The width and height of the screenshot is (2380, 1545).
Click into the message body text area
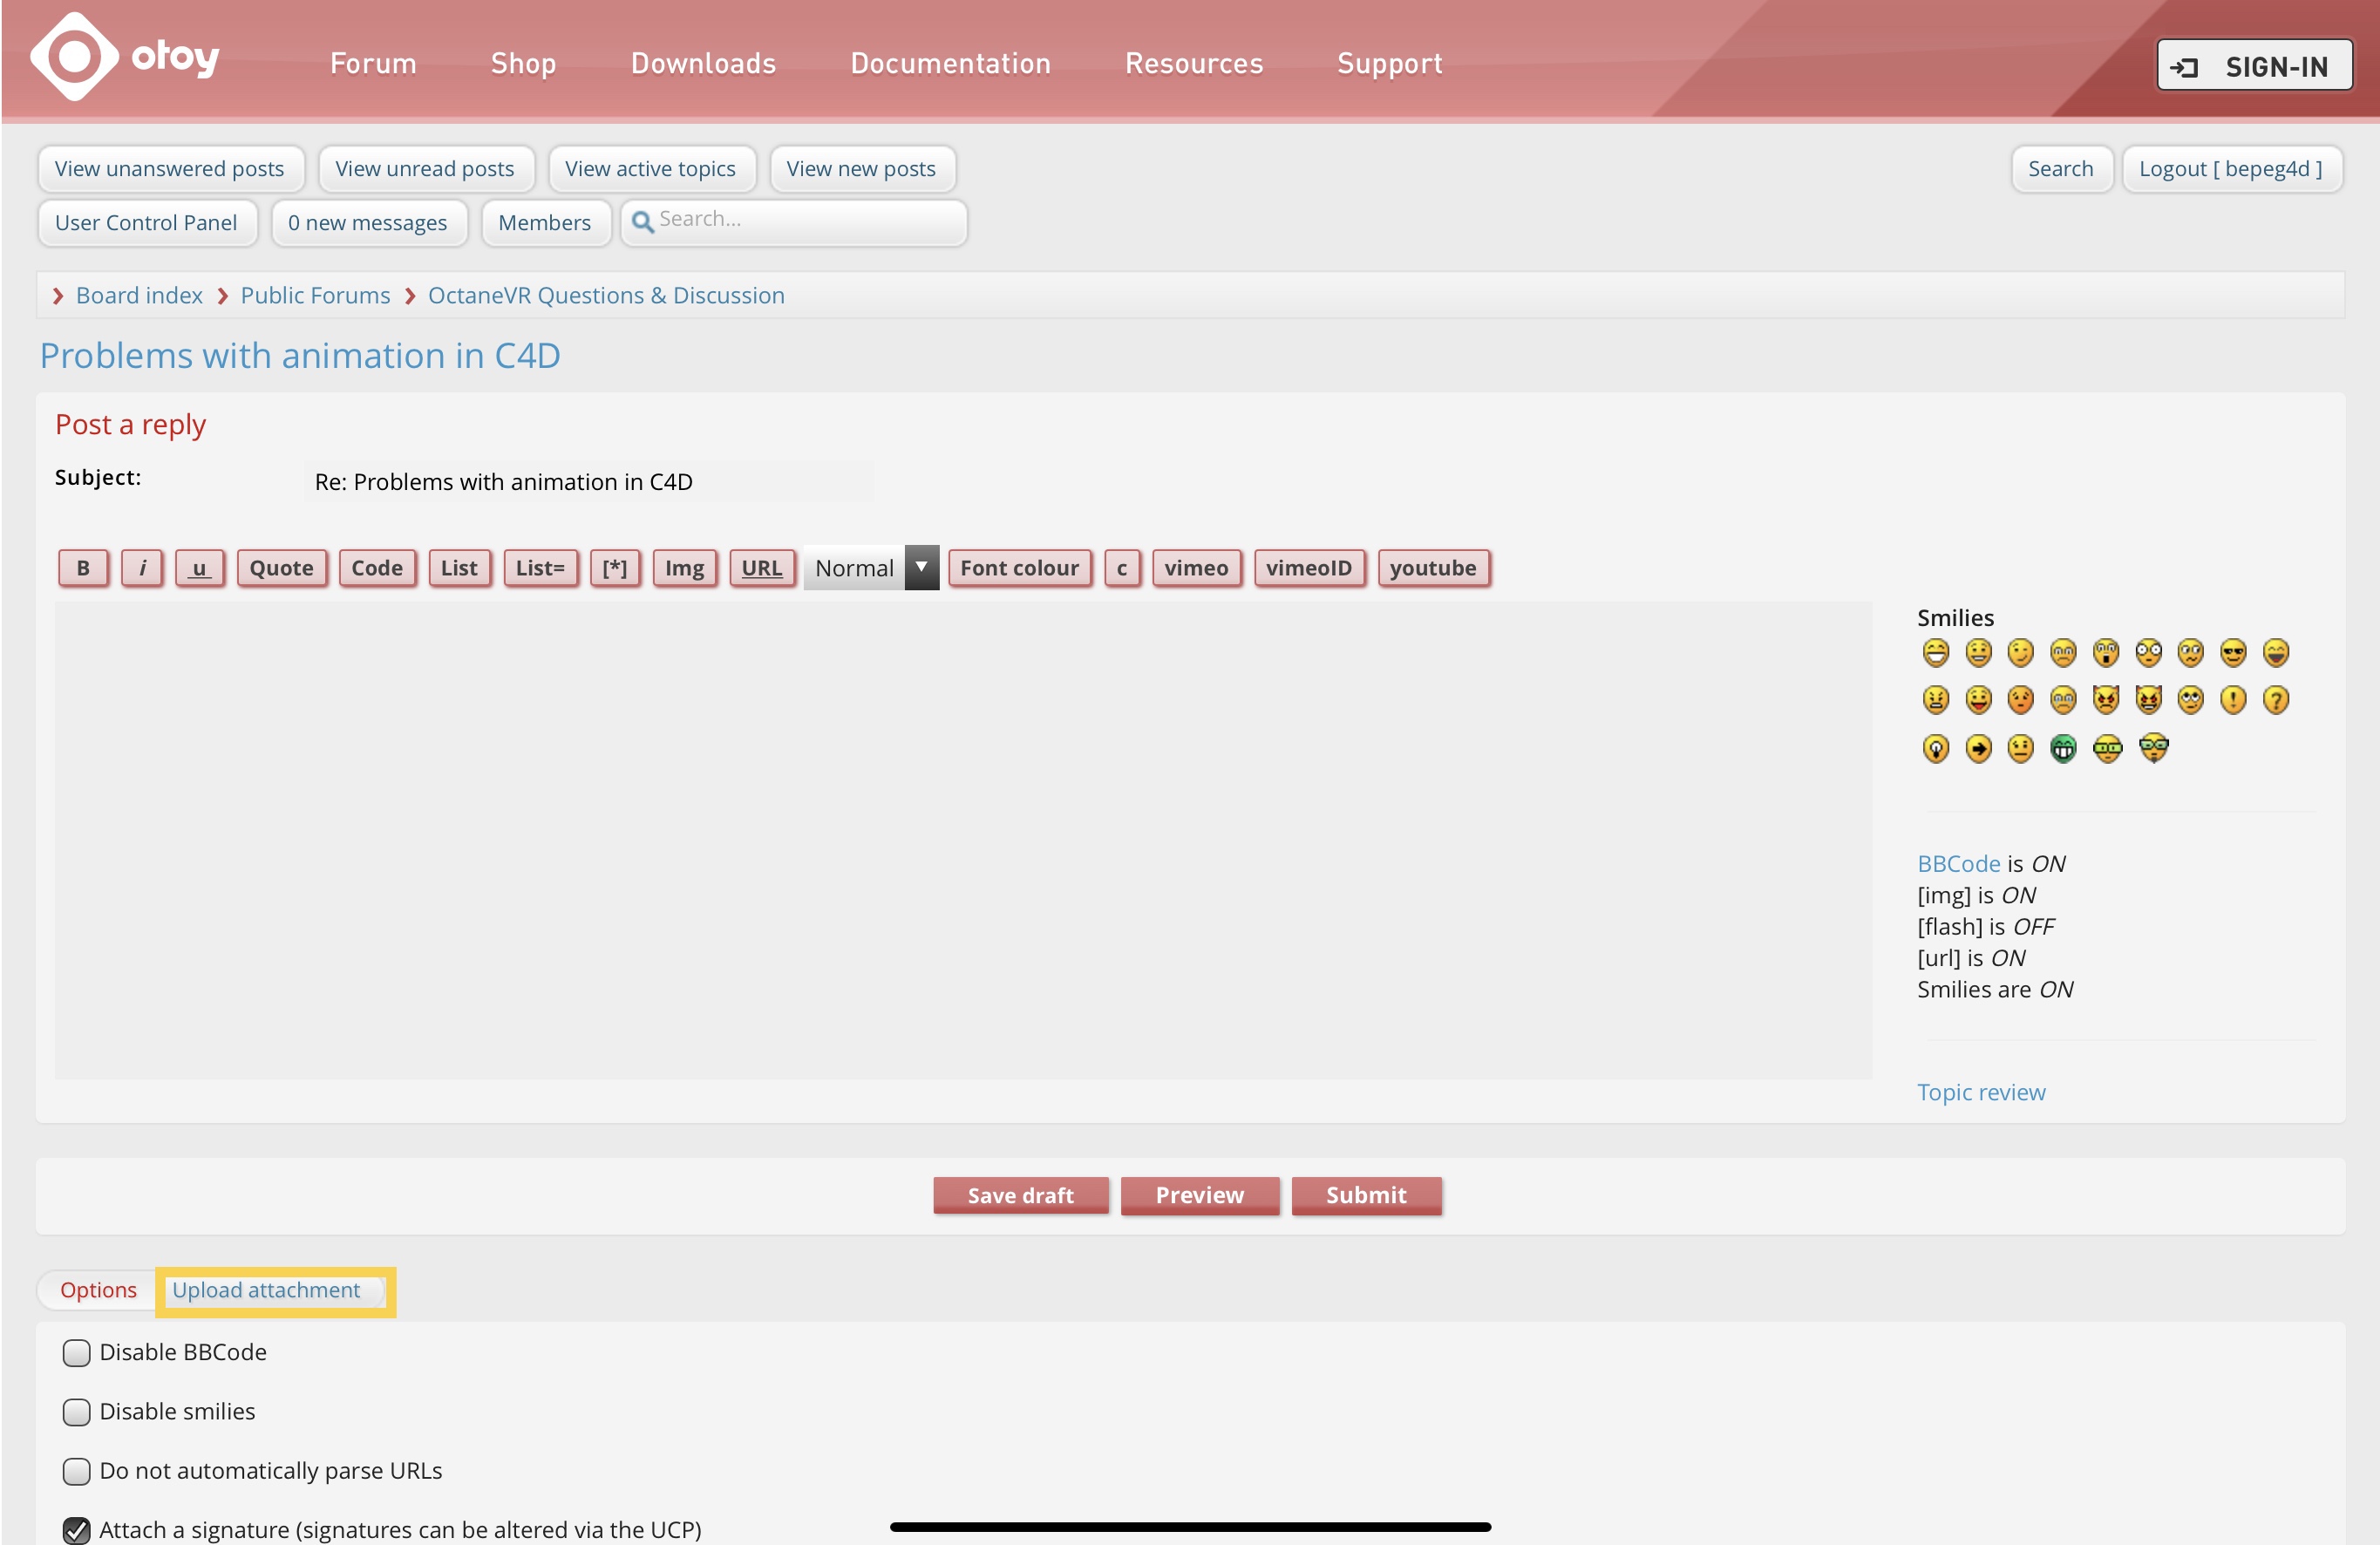[962, 840]
